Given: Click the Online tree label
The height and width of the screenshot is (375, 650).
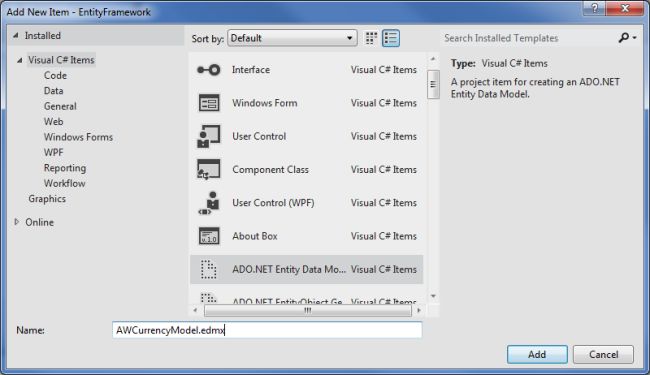Looking at the screenshot, I should (x=39, y=222).
